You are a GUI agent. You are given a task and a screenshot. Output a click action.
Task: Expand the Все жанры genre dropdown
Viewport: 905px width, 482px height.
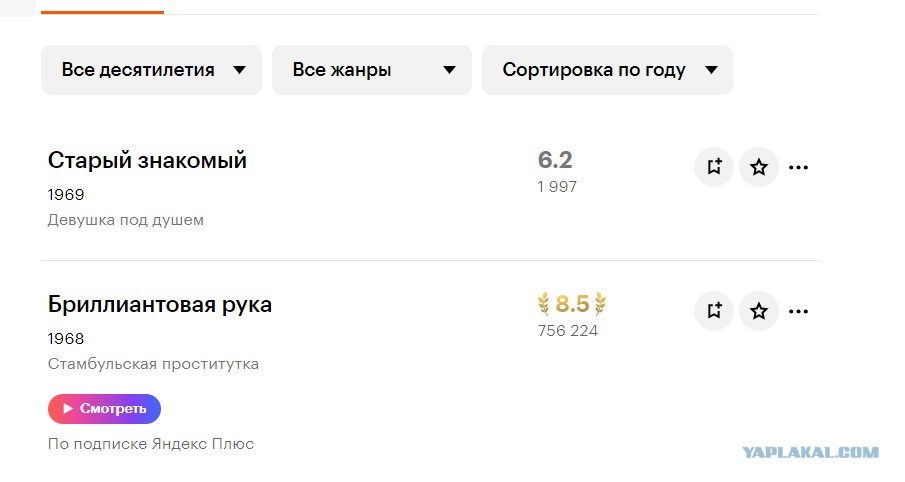371,70
